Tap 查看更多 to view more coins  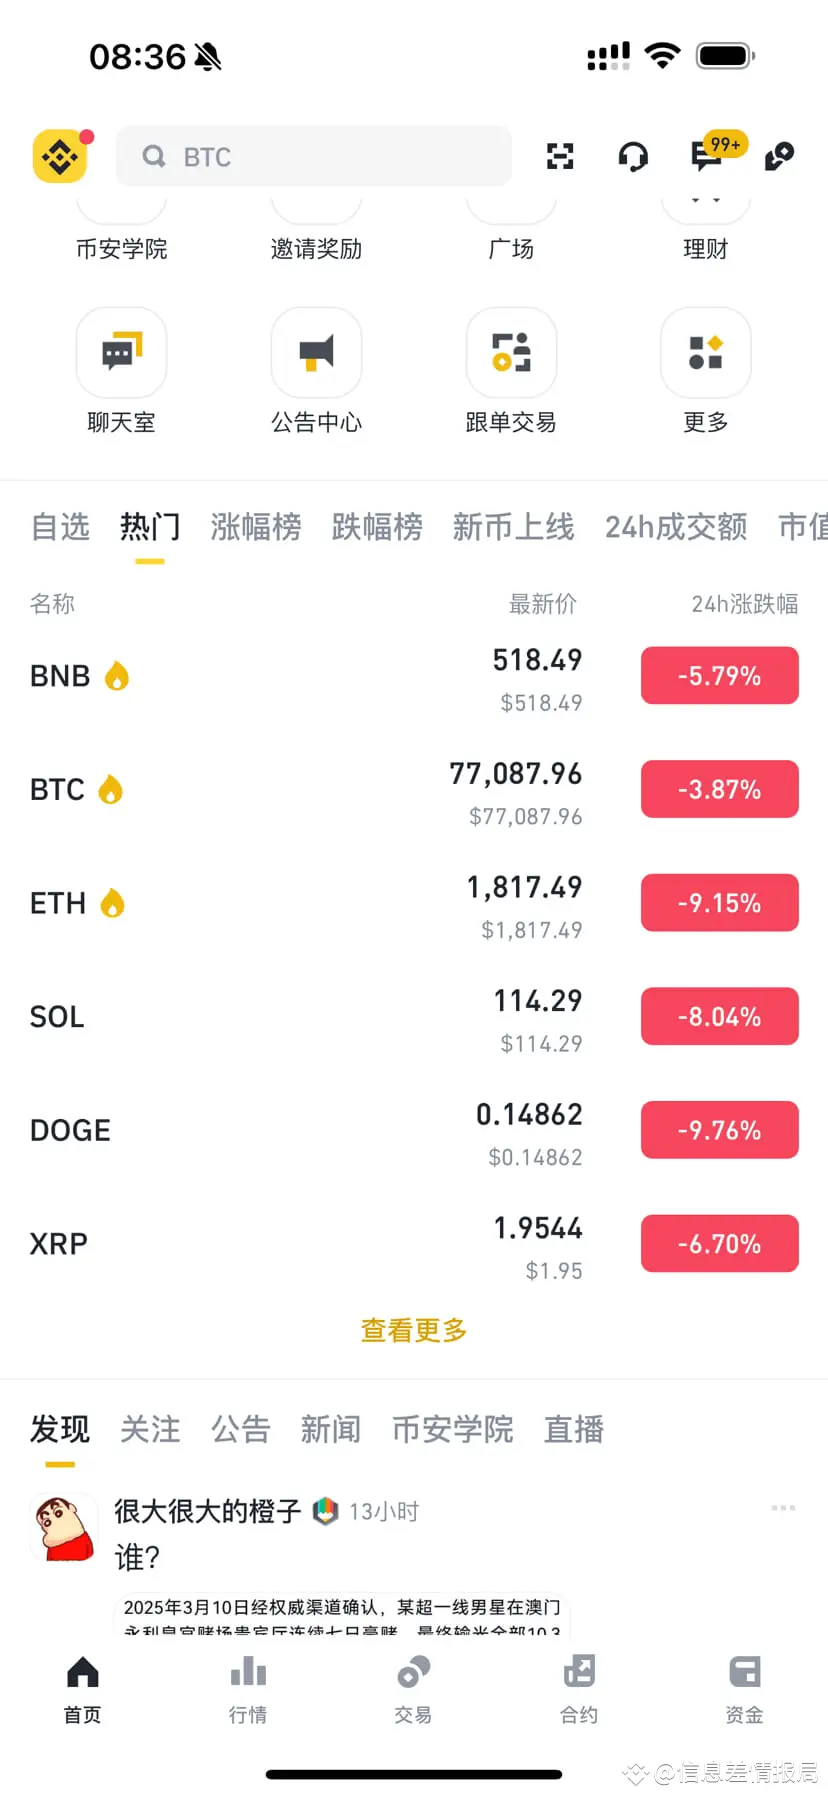[x=414, y=1330]
